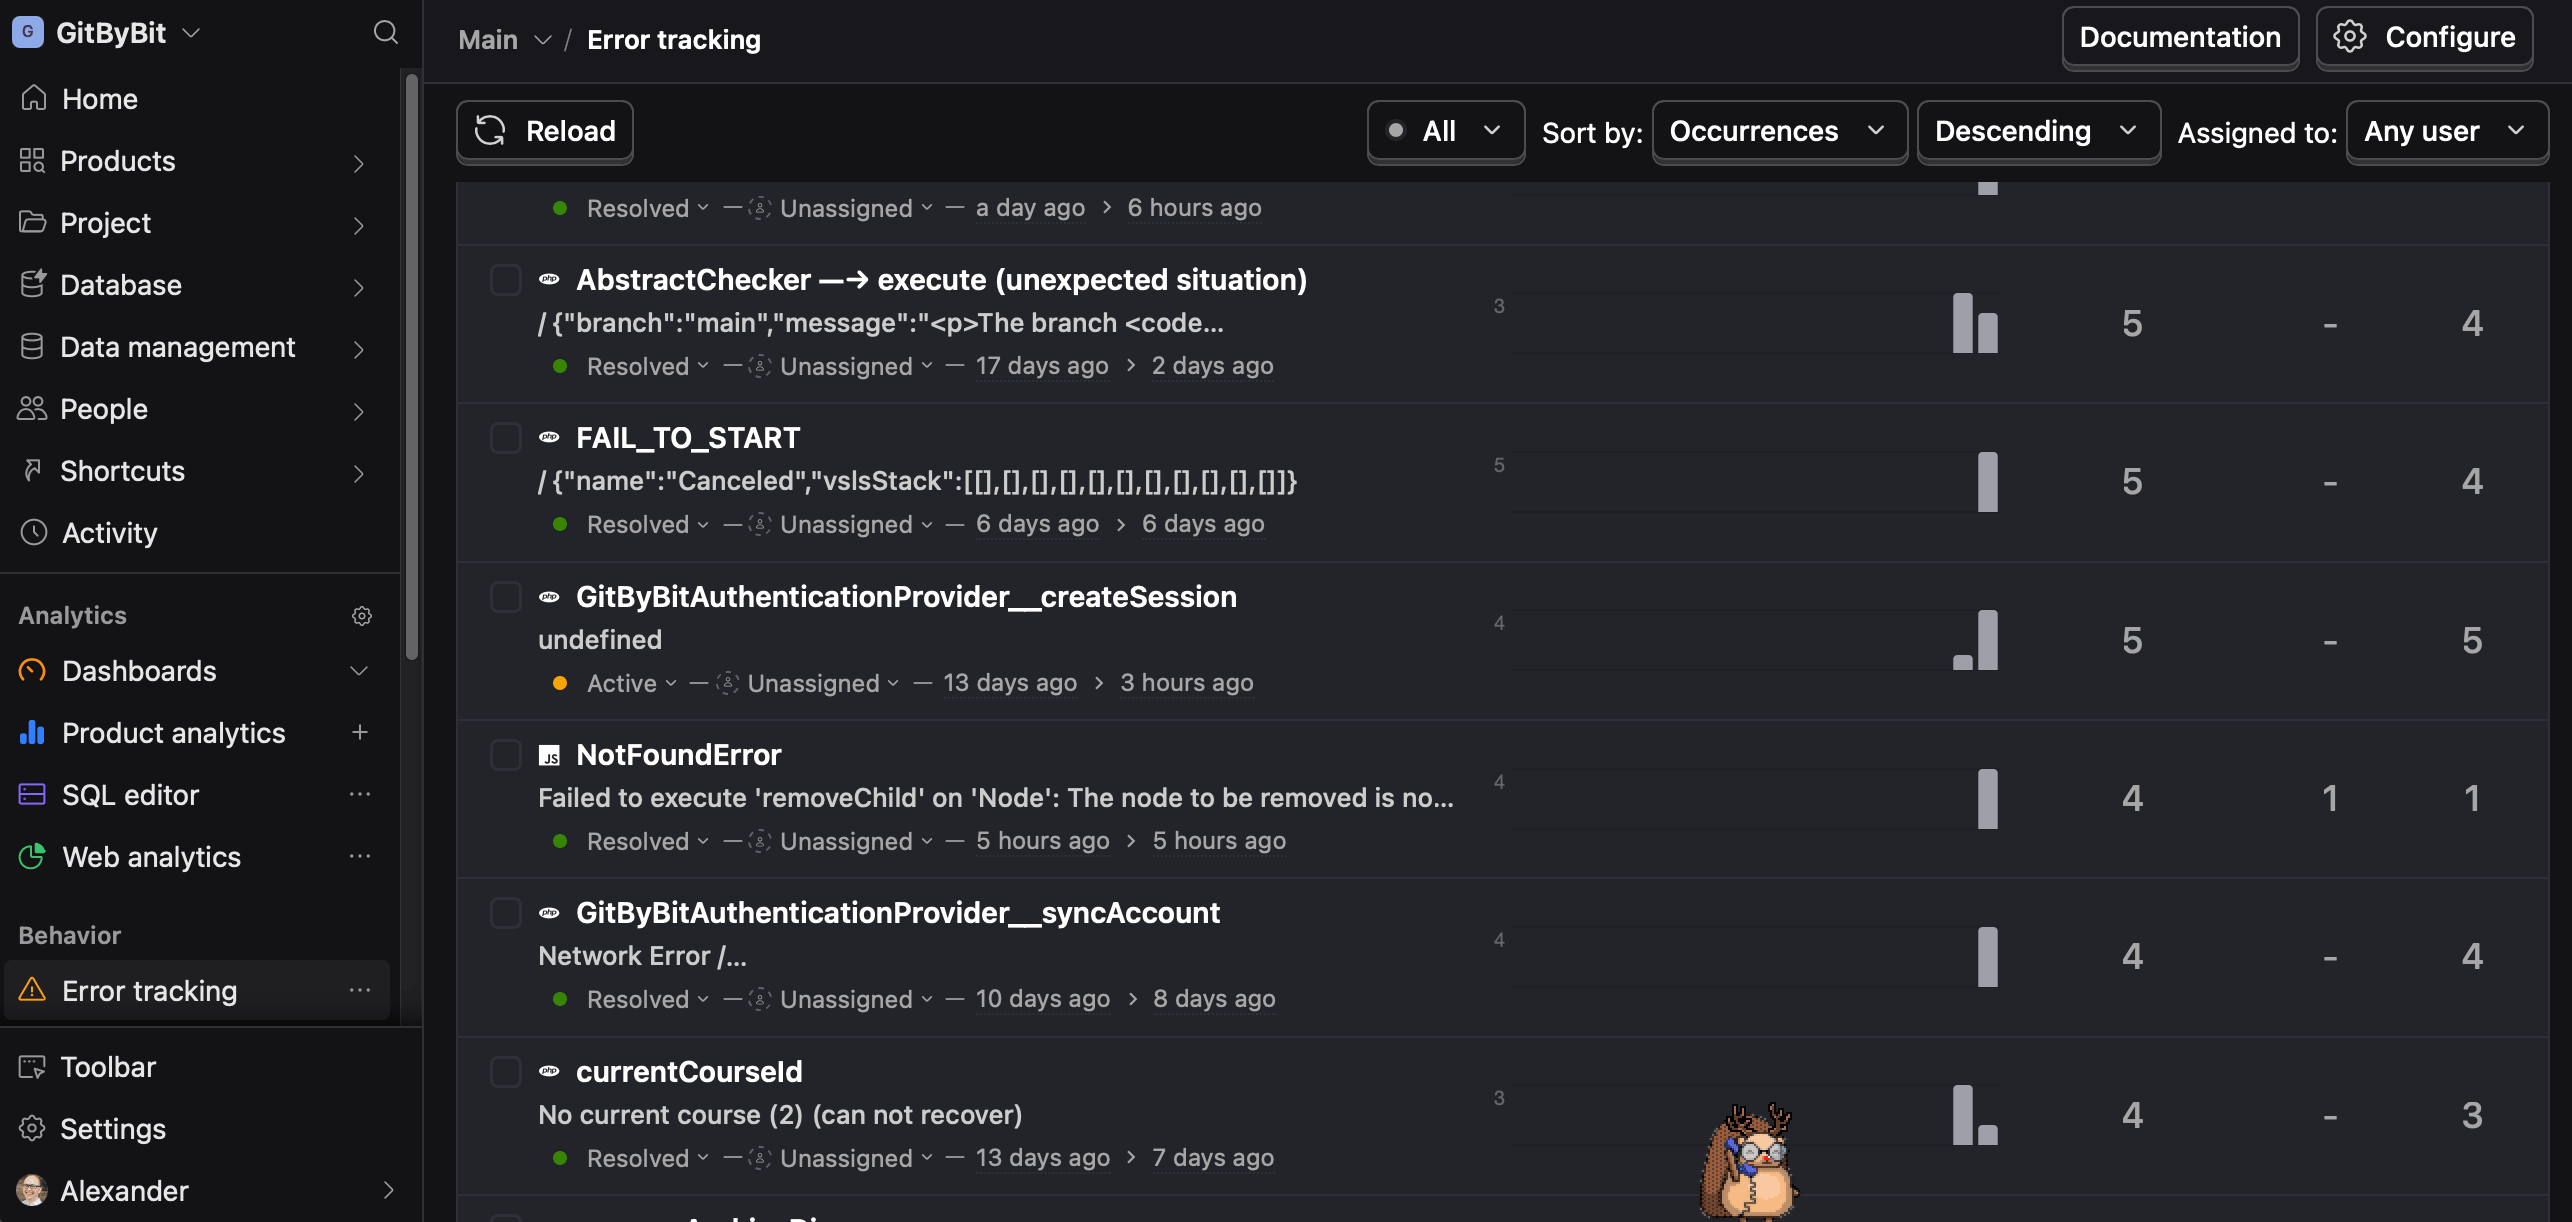Open the Occurrences sort dropdown
The image size is (2572, 1222).
point(1778,131)
